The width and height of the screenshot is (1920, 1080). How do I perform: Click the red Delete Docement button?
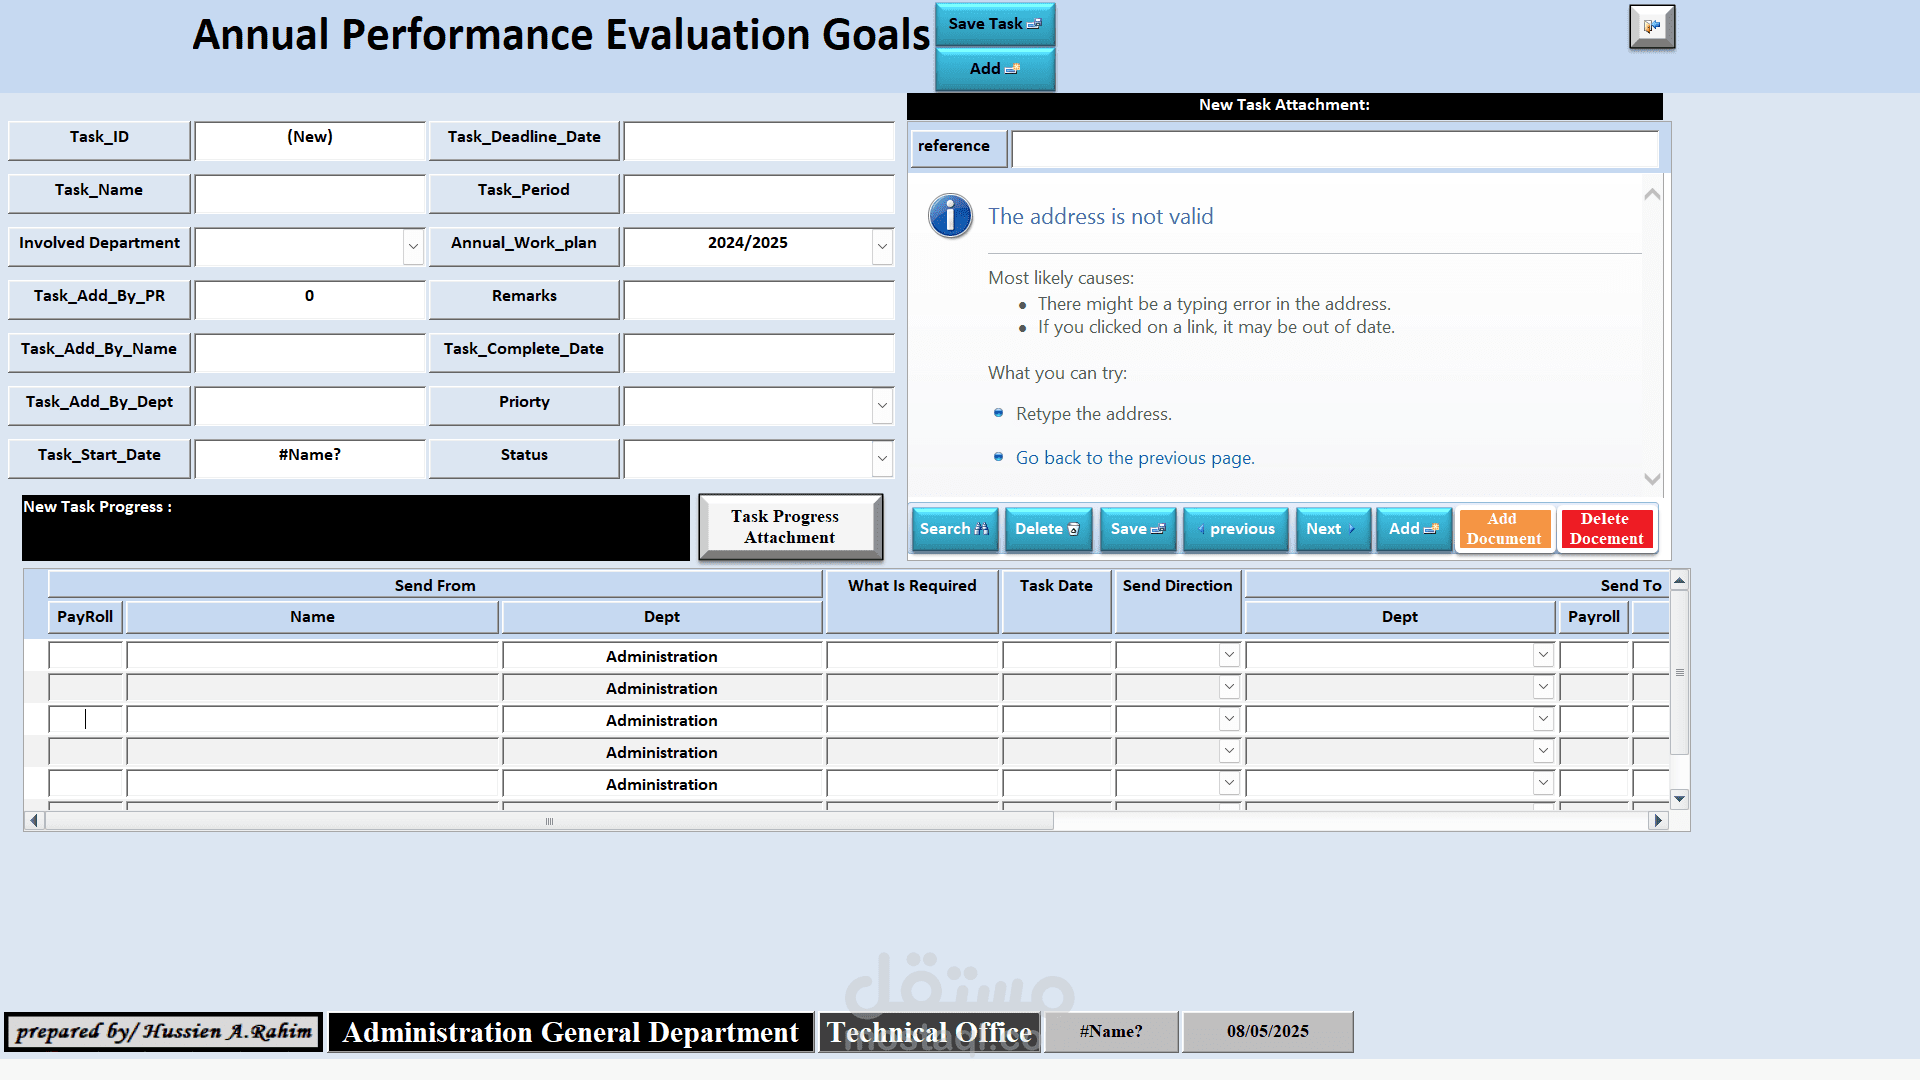point(1606,529)
